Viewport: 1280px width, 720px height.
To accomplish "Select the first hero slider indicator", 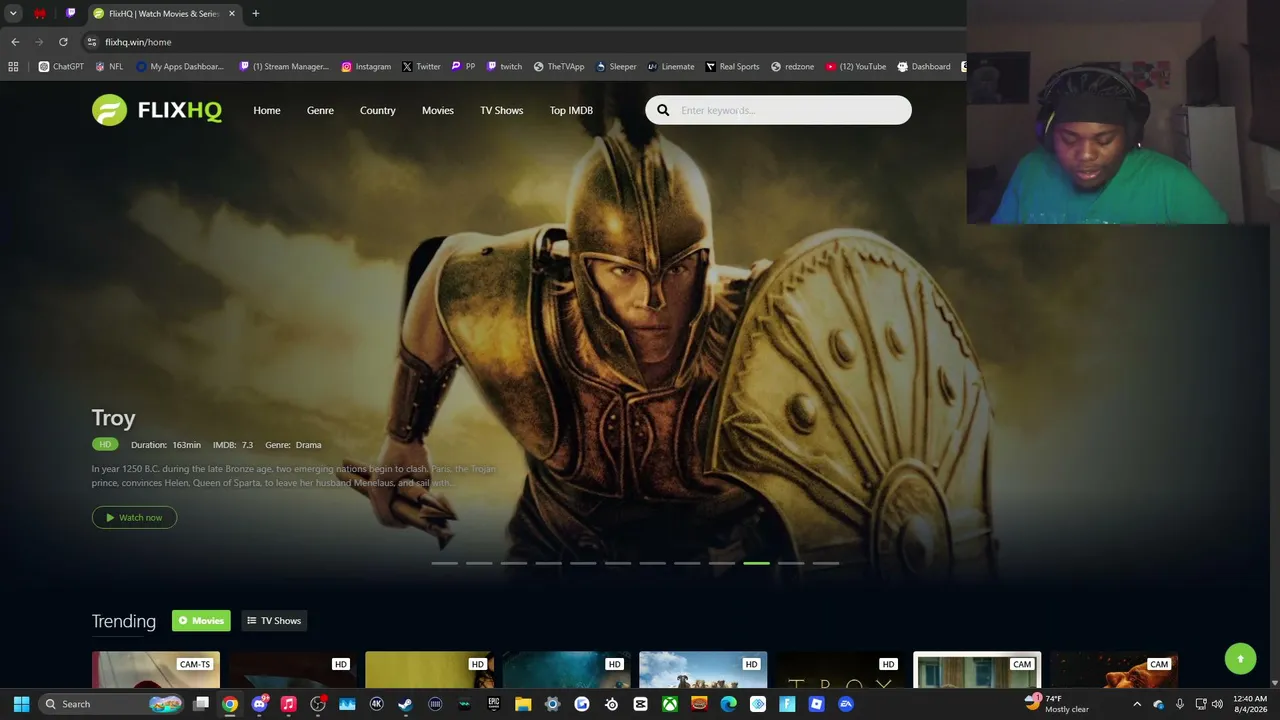I will [444, 563].
